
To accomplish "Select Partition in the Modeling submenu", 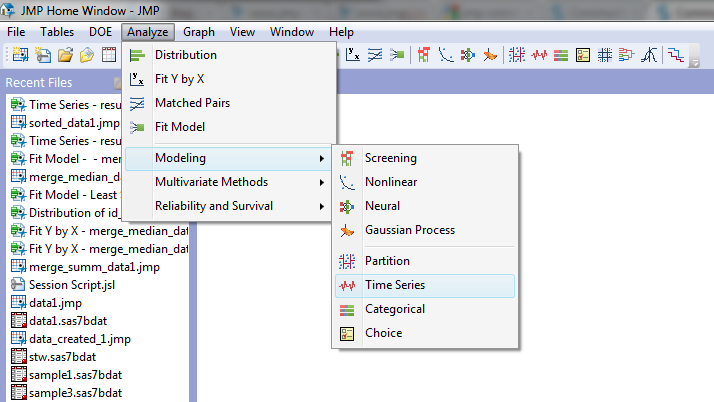I will click(425, 261).
